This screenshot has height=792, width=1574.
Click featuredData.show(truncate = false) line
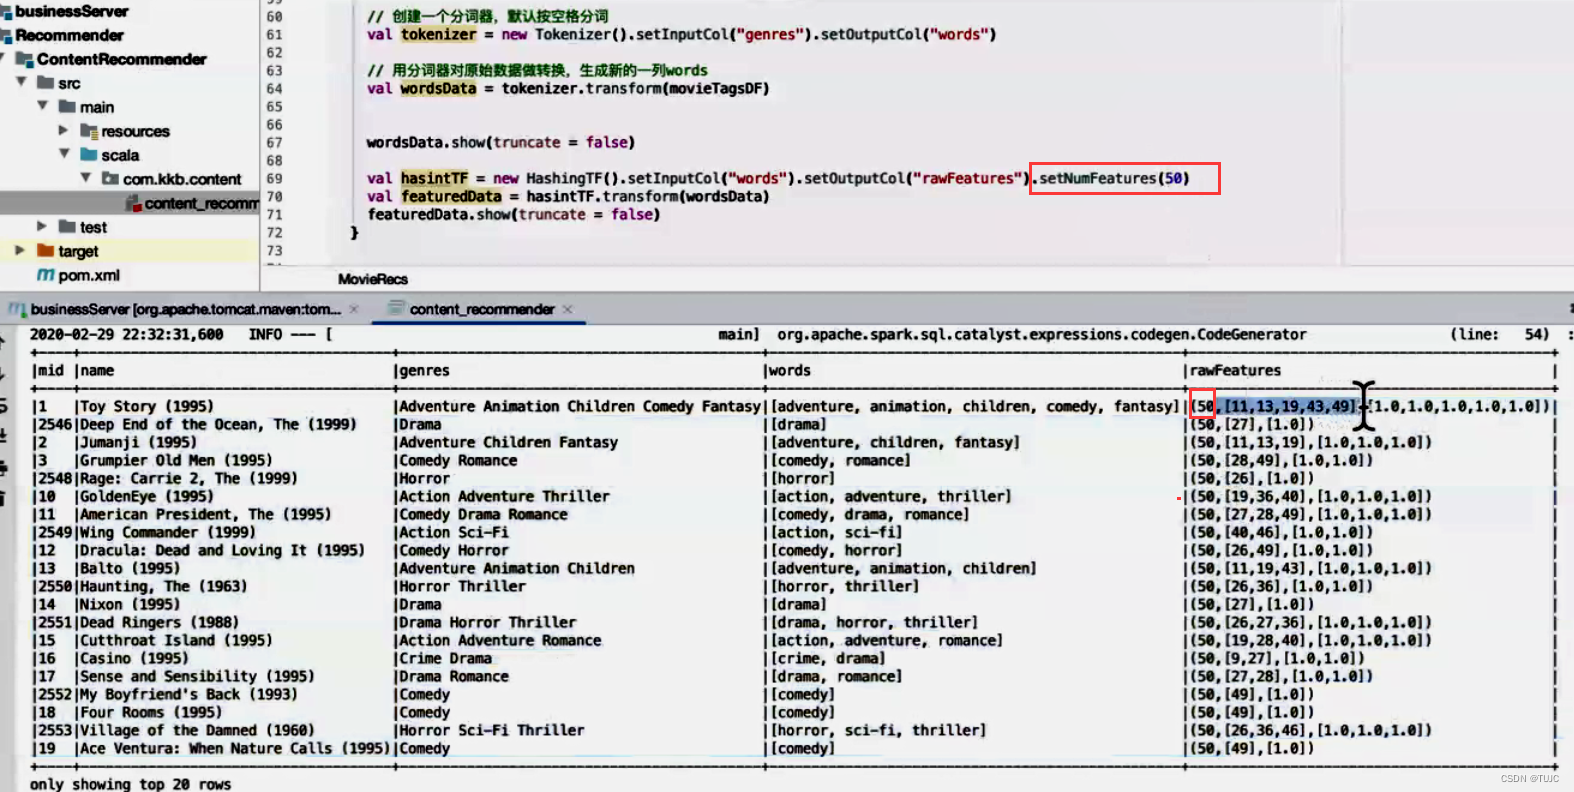coord(513,214)
